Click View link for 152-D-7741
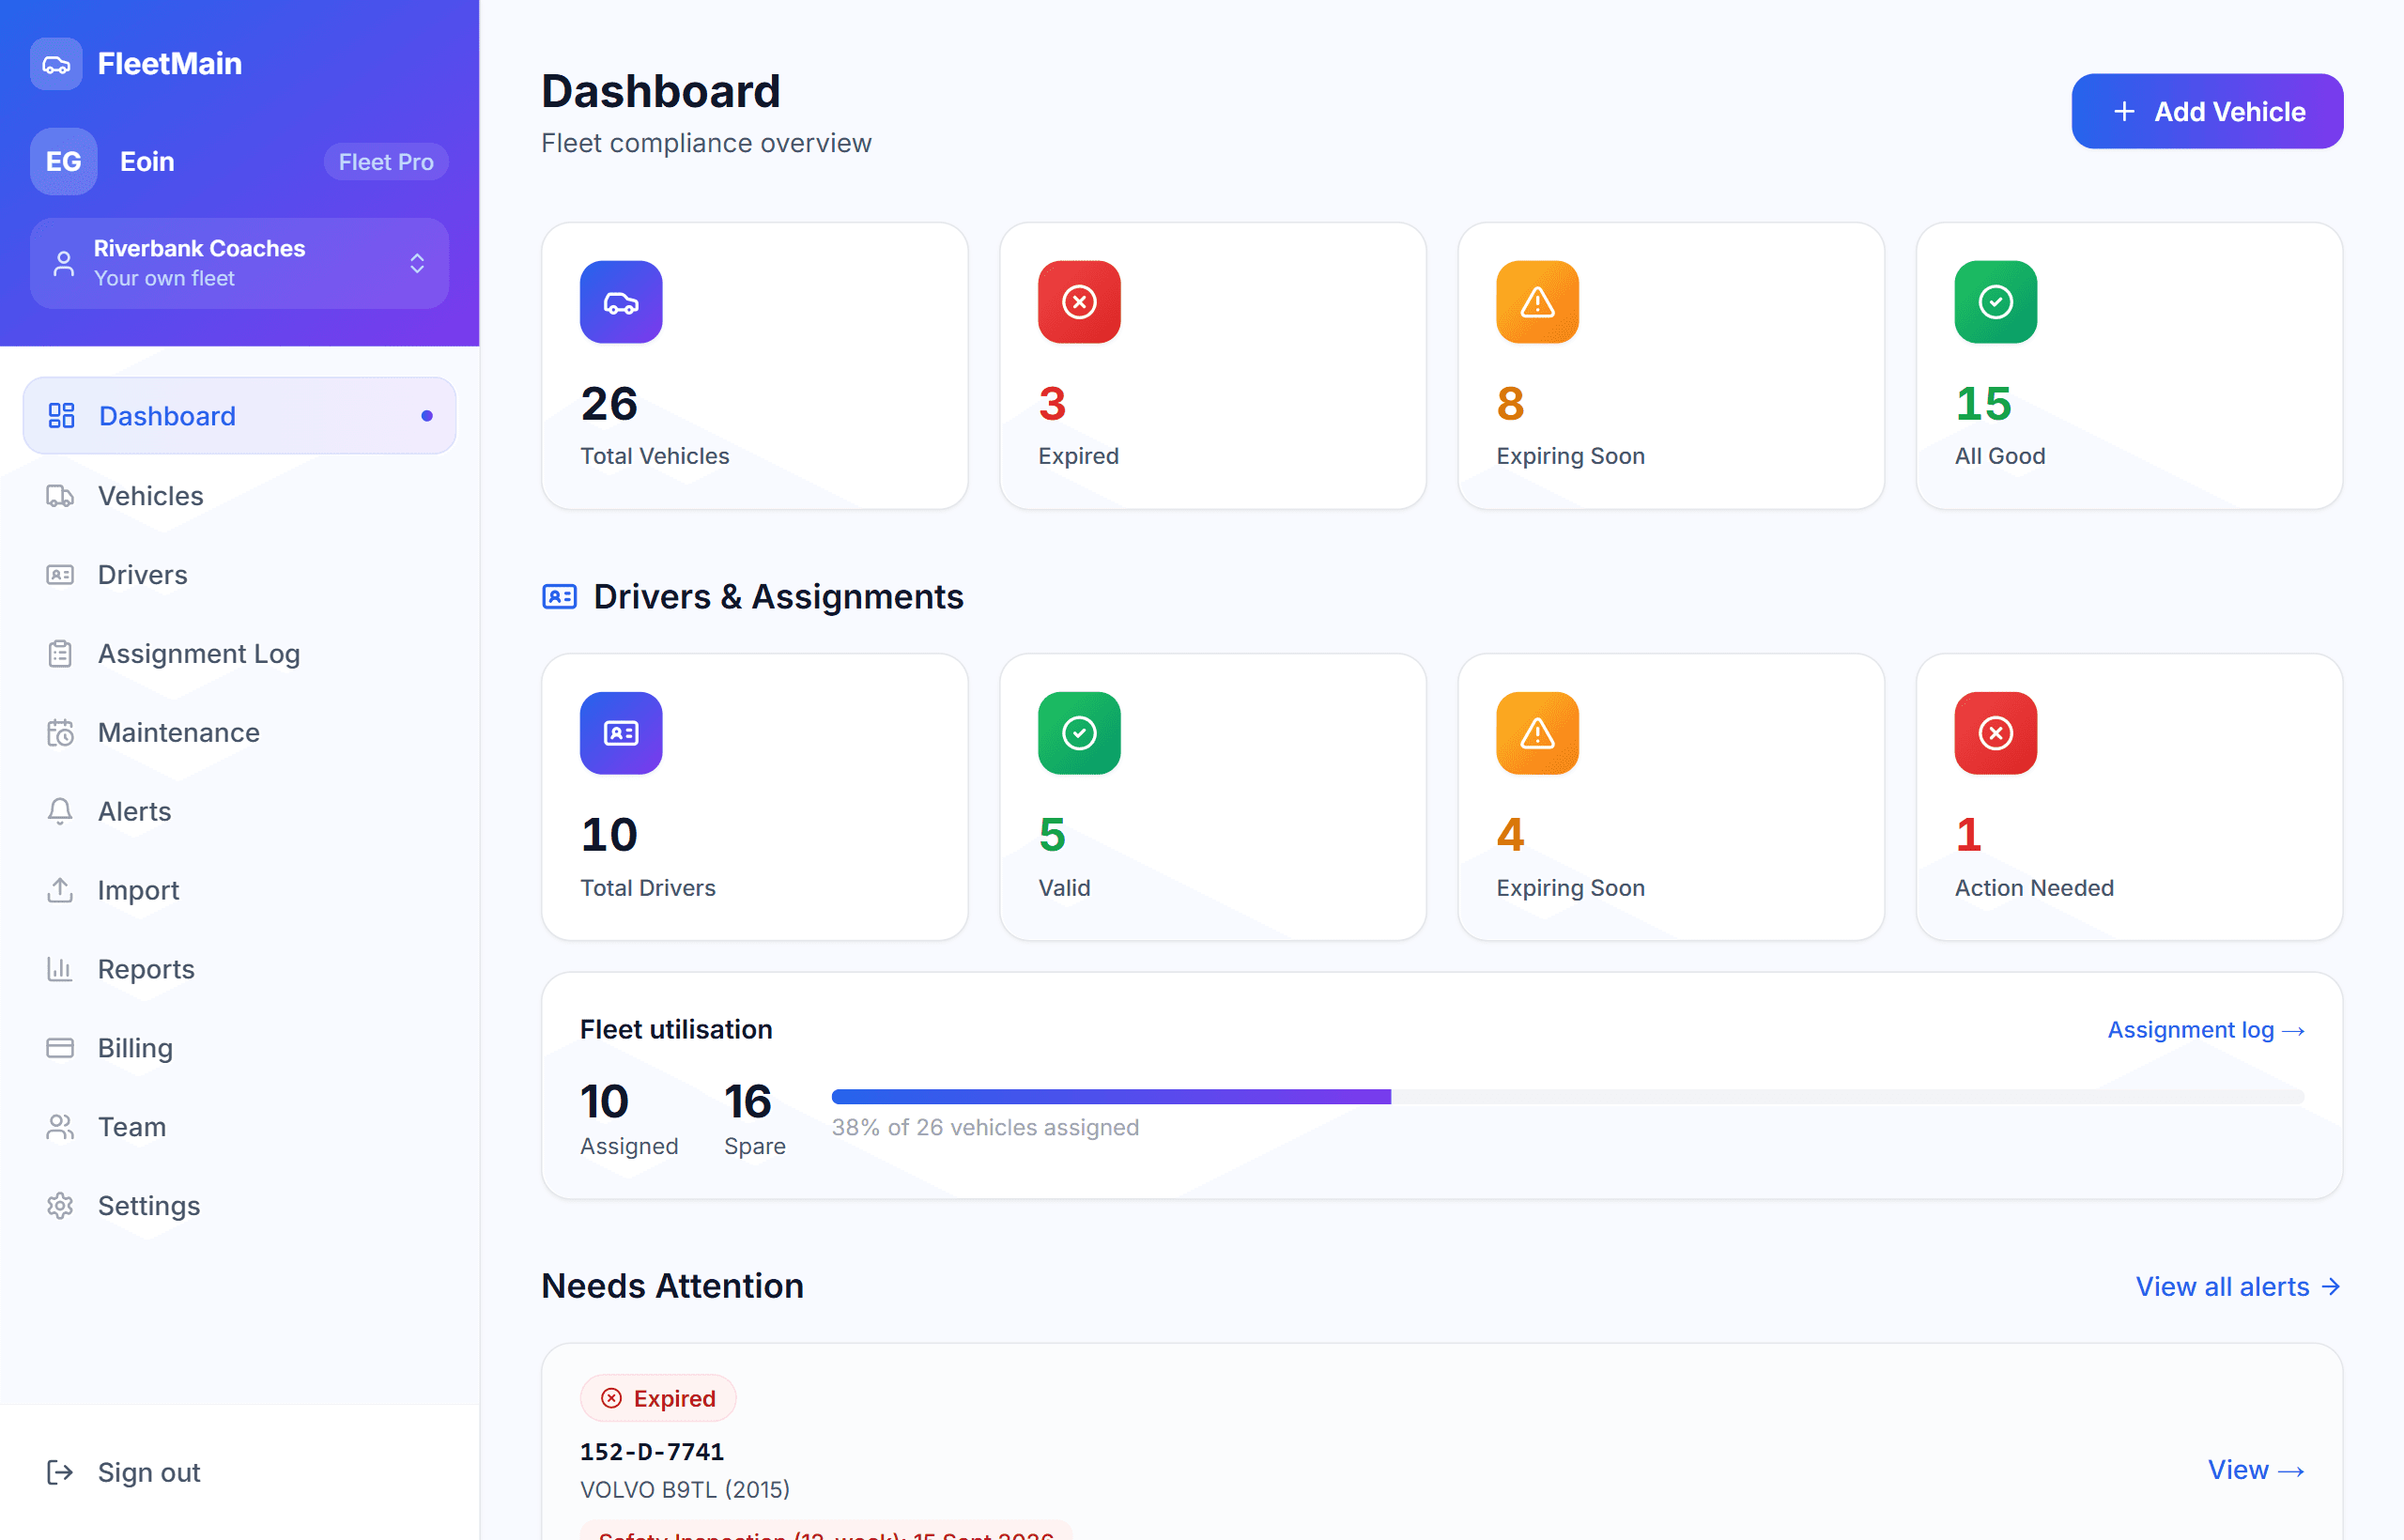This screenshot has height=1540, width=2404. pyautogui.click(x=2255, y=1470)
